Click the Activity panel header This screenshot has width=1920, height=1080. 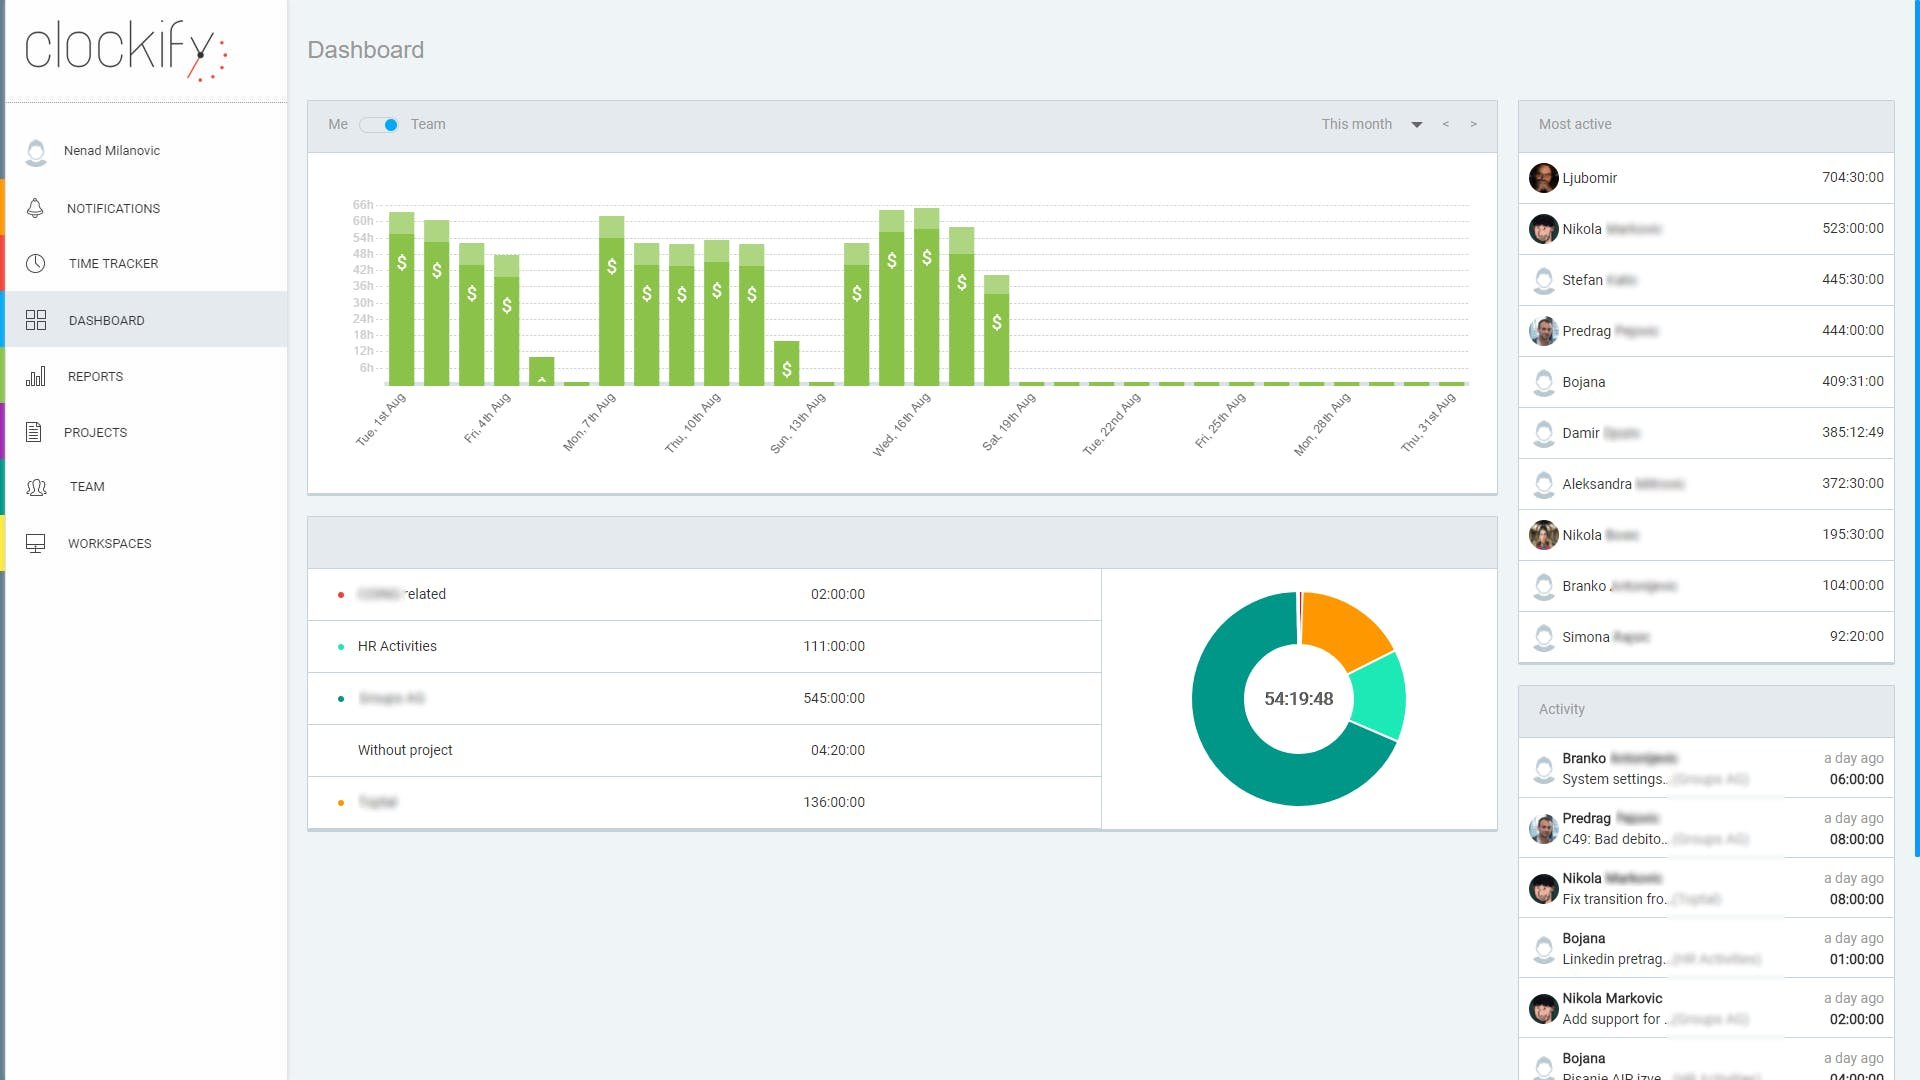pyautogui.click(x=1706, y=711)
